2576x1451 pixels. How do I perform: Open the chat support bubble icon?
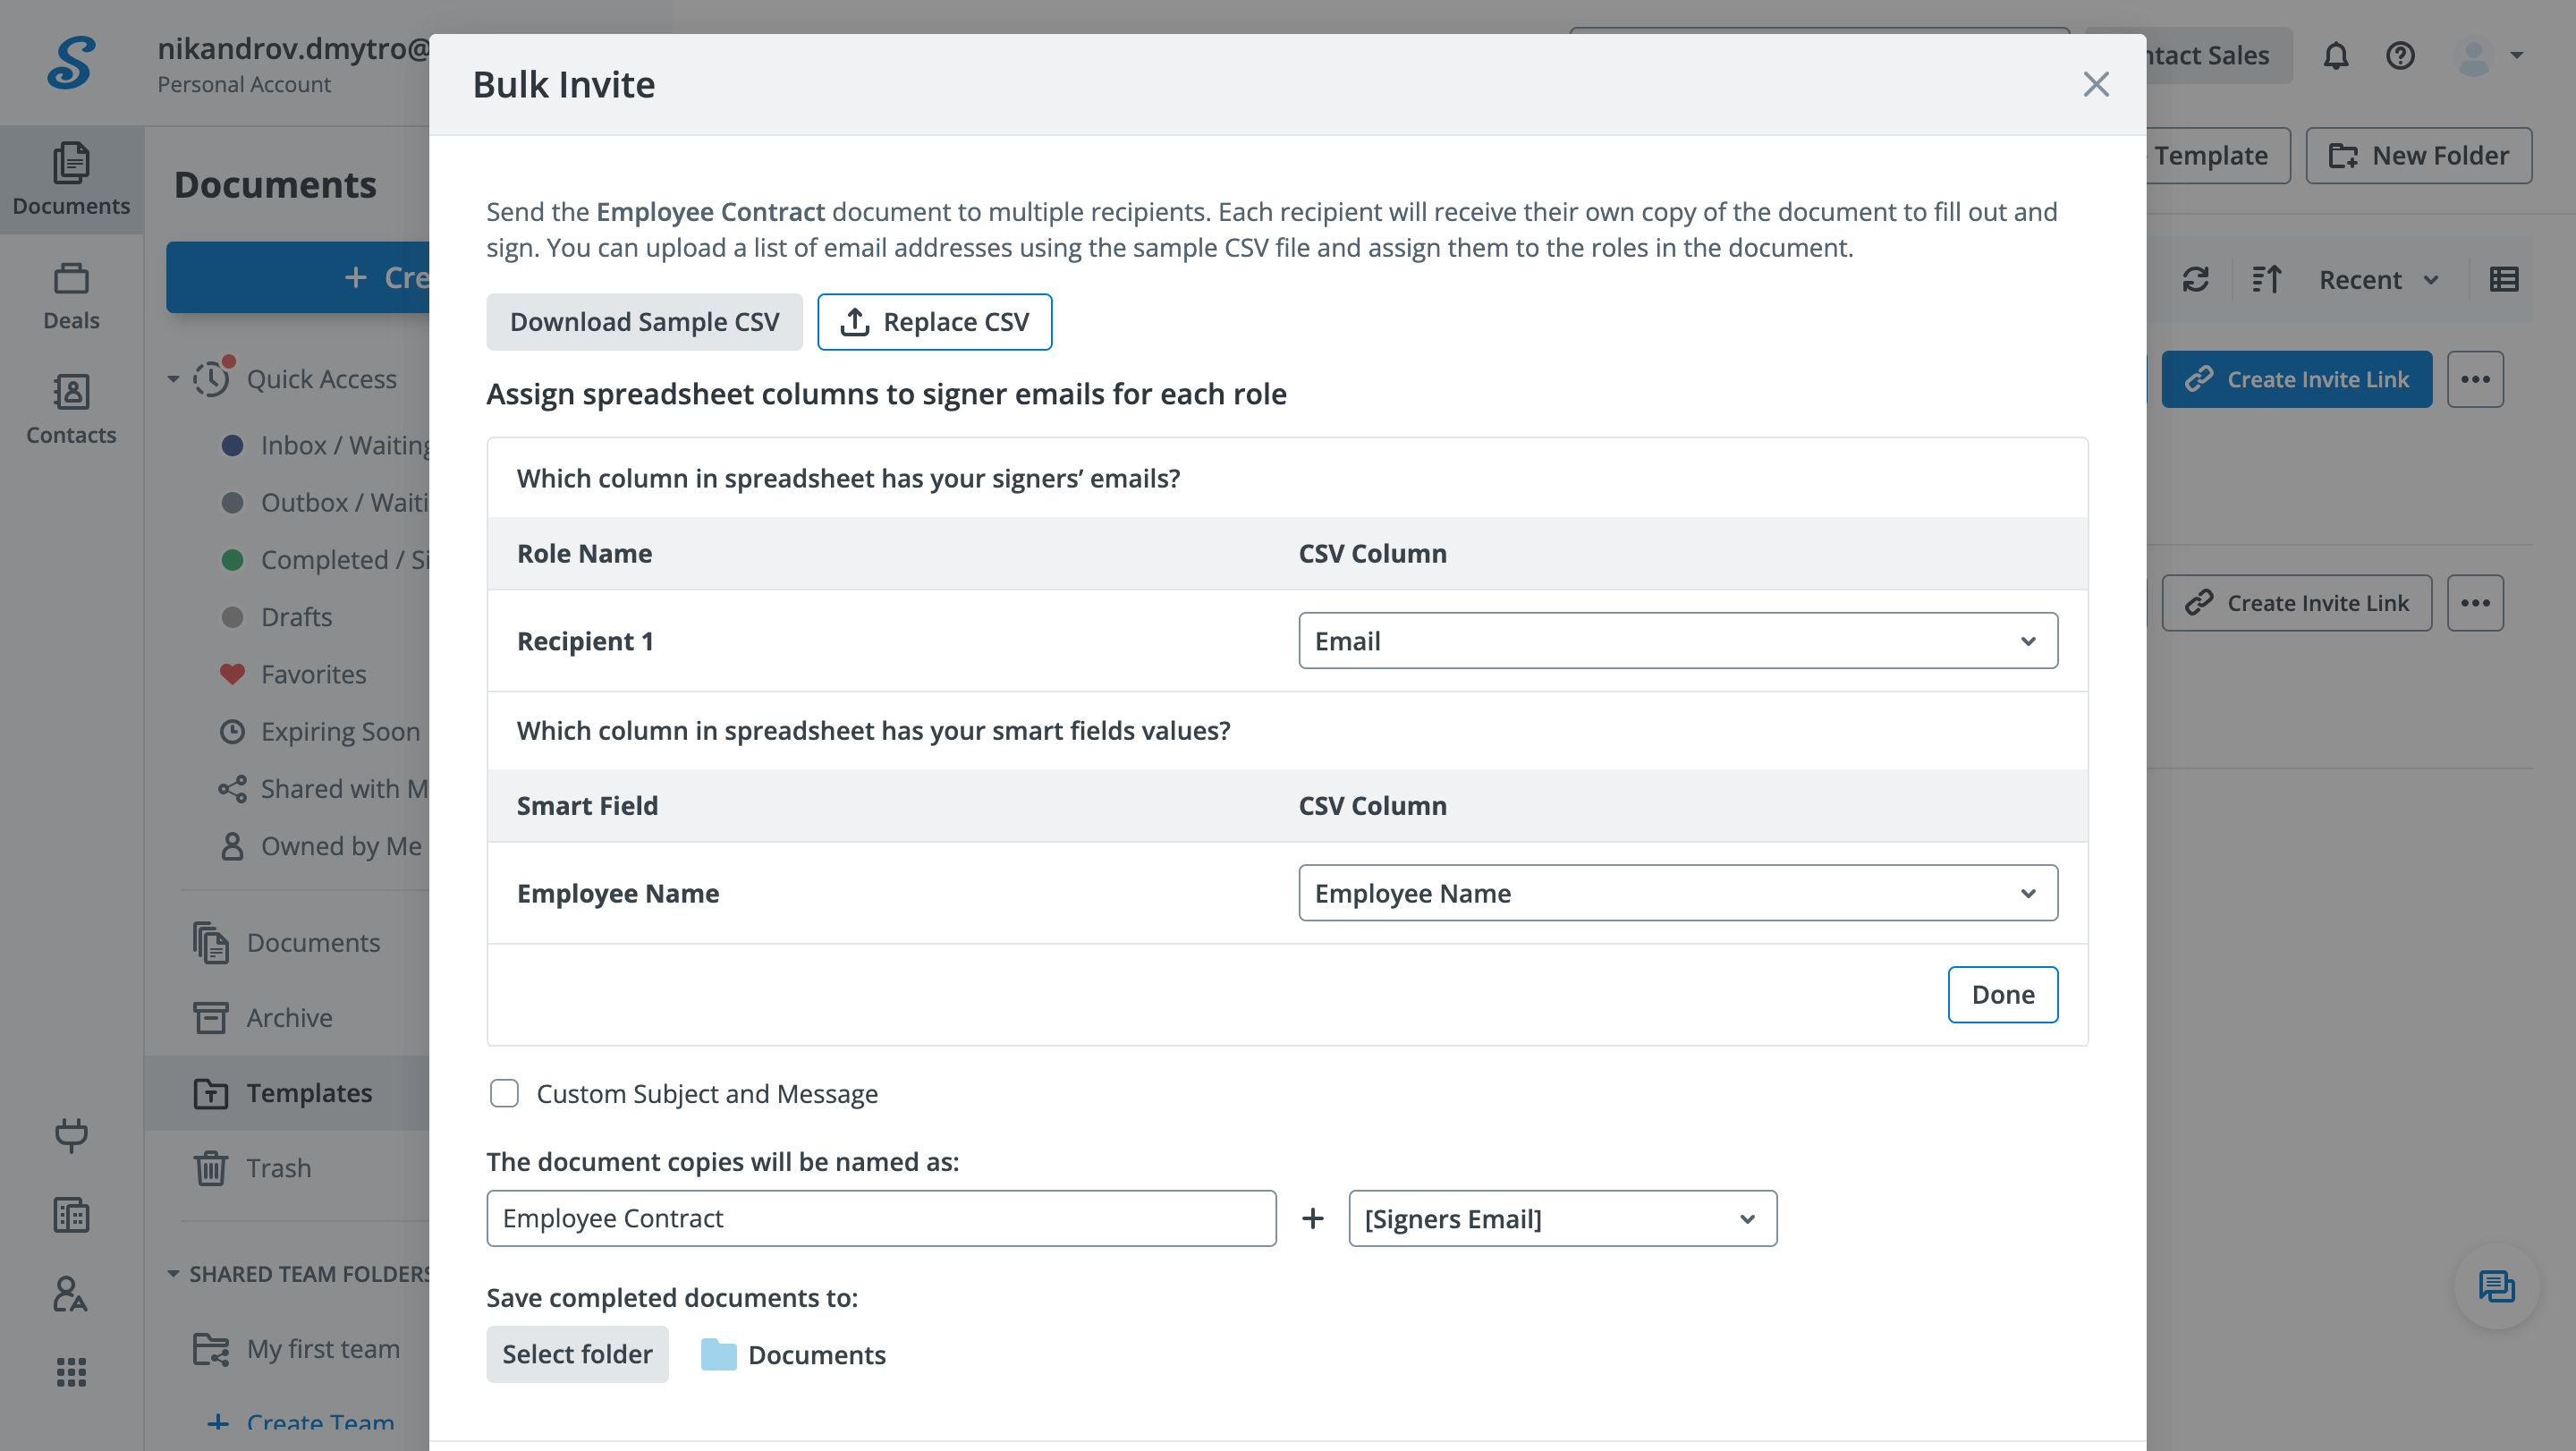(x=2496, y=1286)
